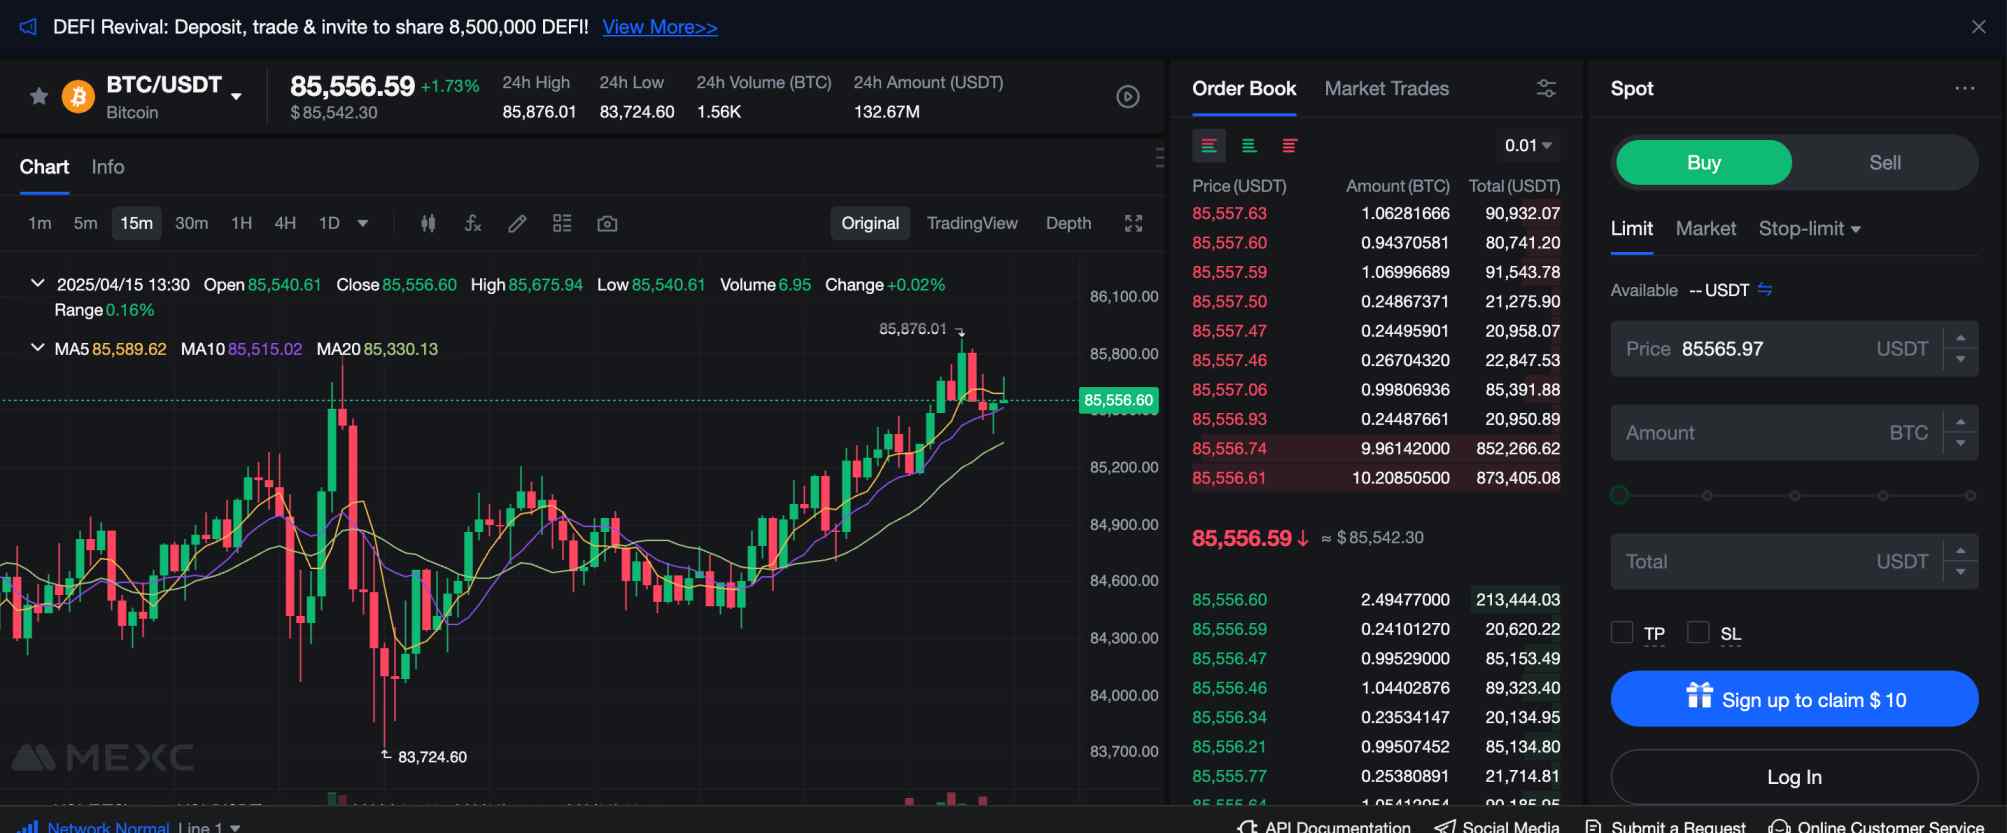The height and width of the screenshot is (833, 2007).
Task: Select the drawing pencil tool
Action: tap(517, 223)
